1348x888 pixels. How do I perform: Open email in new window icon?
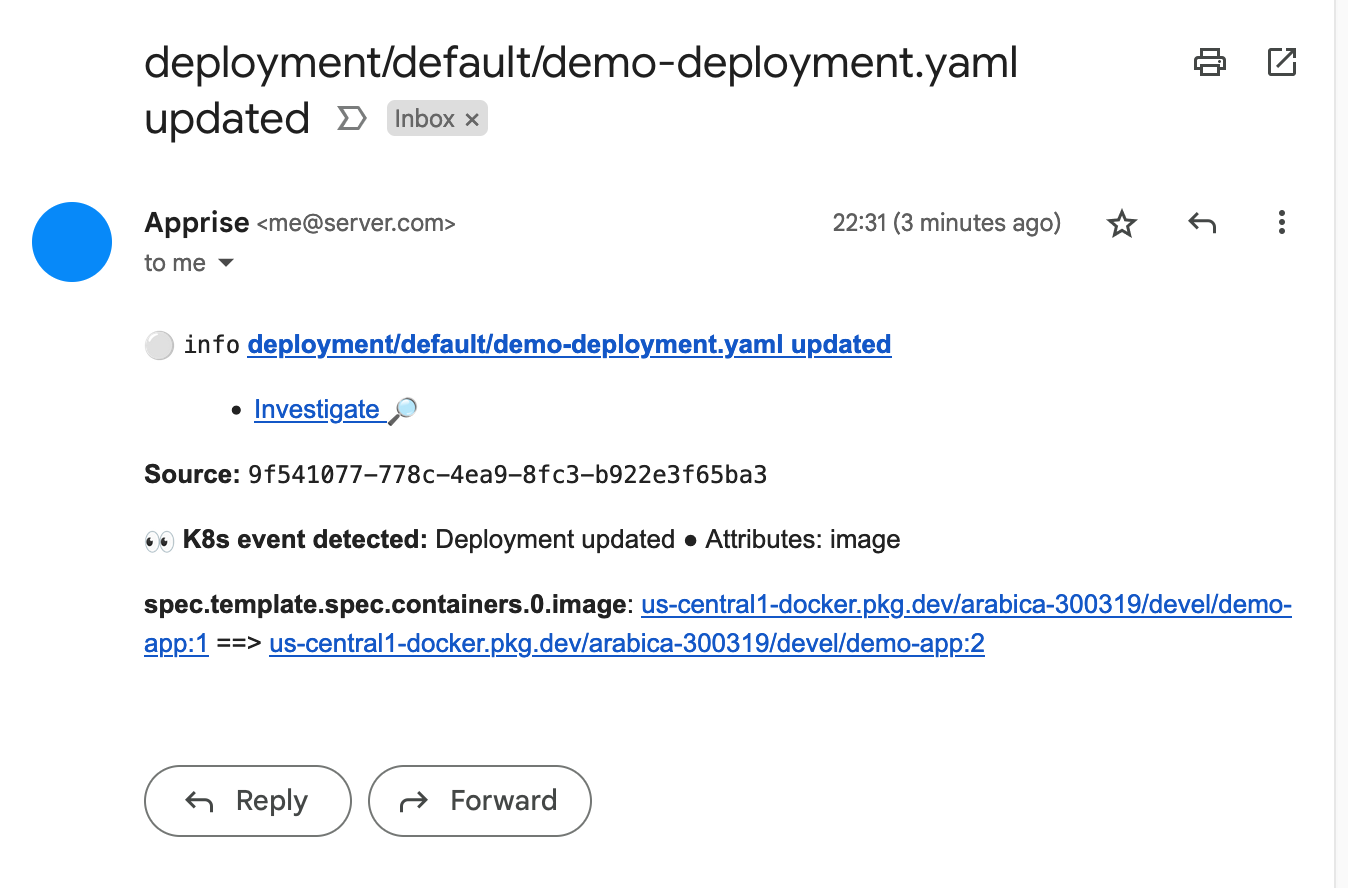coord(1281,62)
